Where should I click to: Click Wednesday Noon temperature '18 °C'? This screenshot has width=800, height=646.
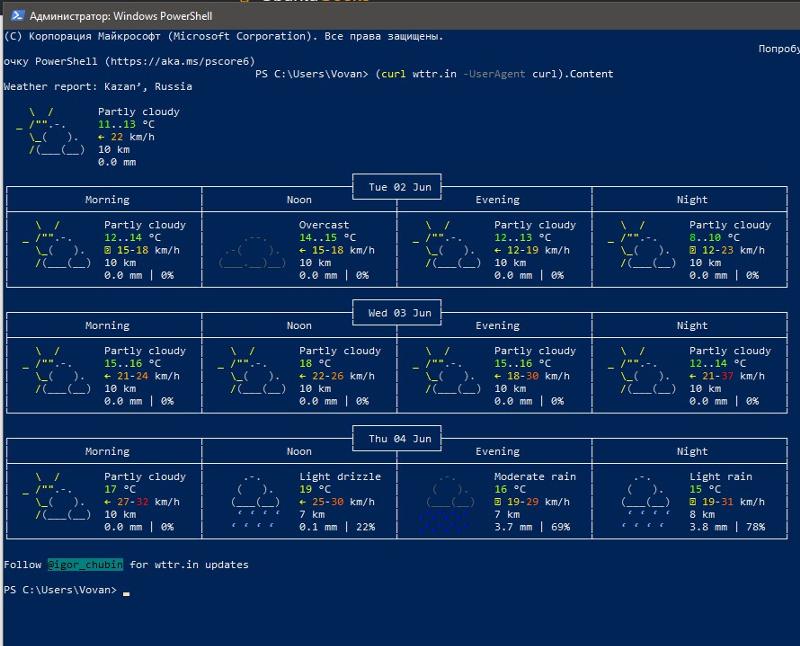pyautogui.click(x=314, y=363)
